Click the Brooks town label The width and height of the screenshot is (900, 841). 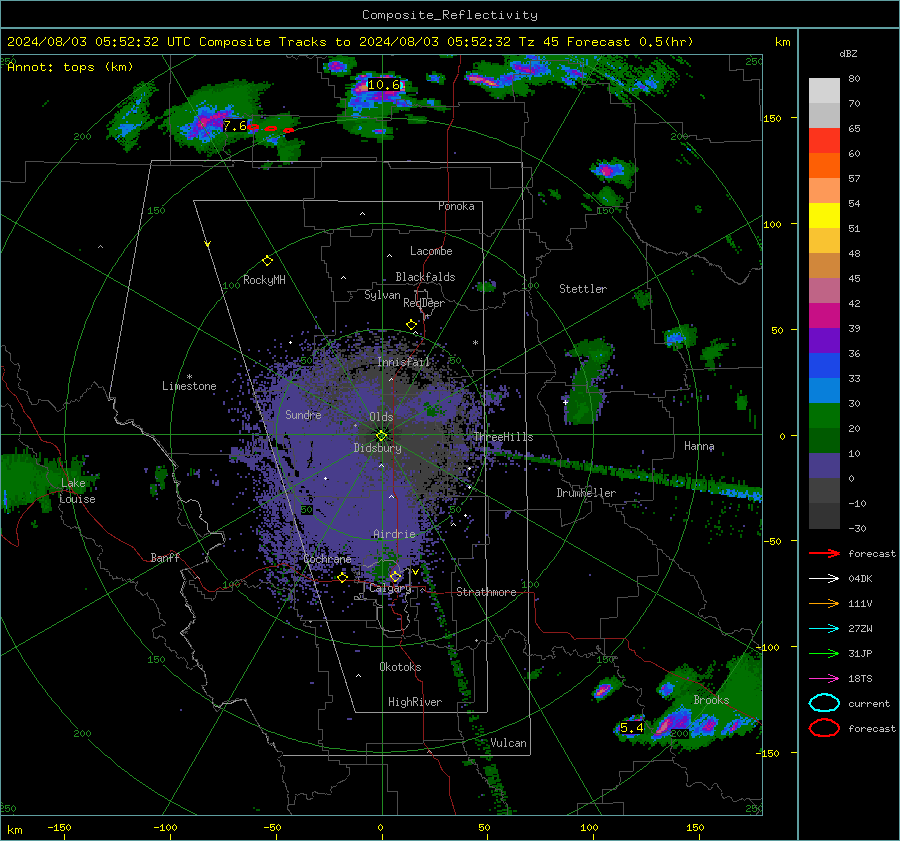tap(711, 700)
